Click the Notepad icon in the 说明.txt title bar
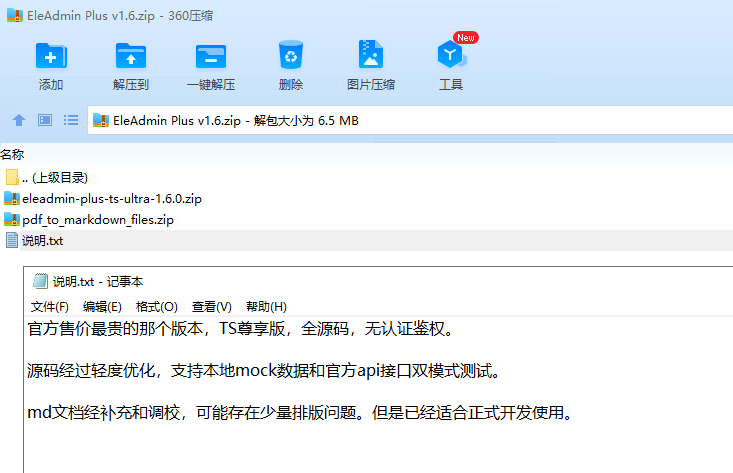Screen dimensions: 733x473 [40, 281]
